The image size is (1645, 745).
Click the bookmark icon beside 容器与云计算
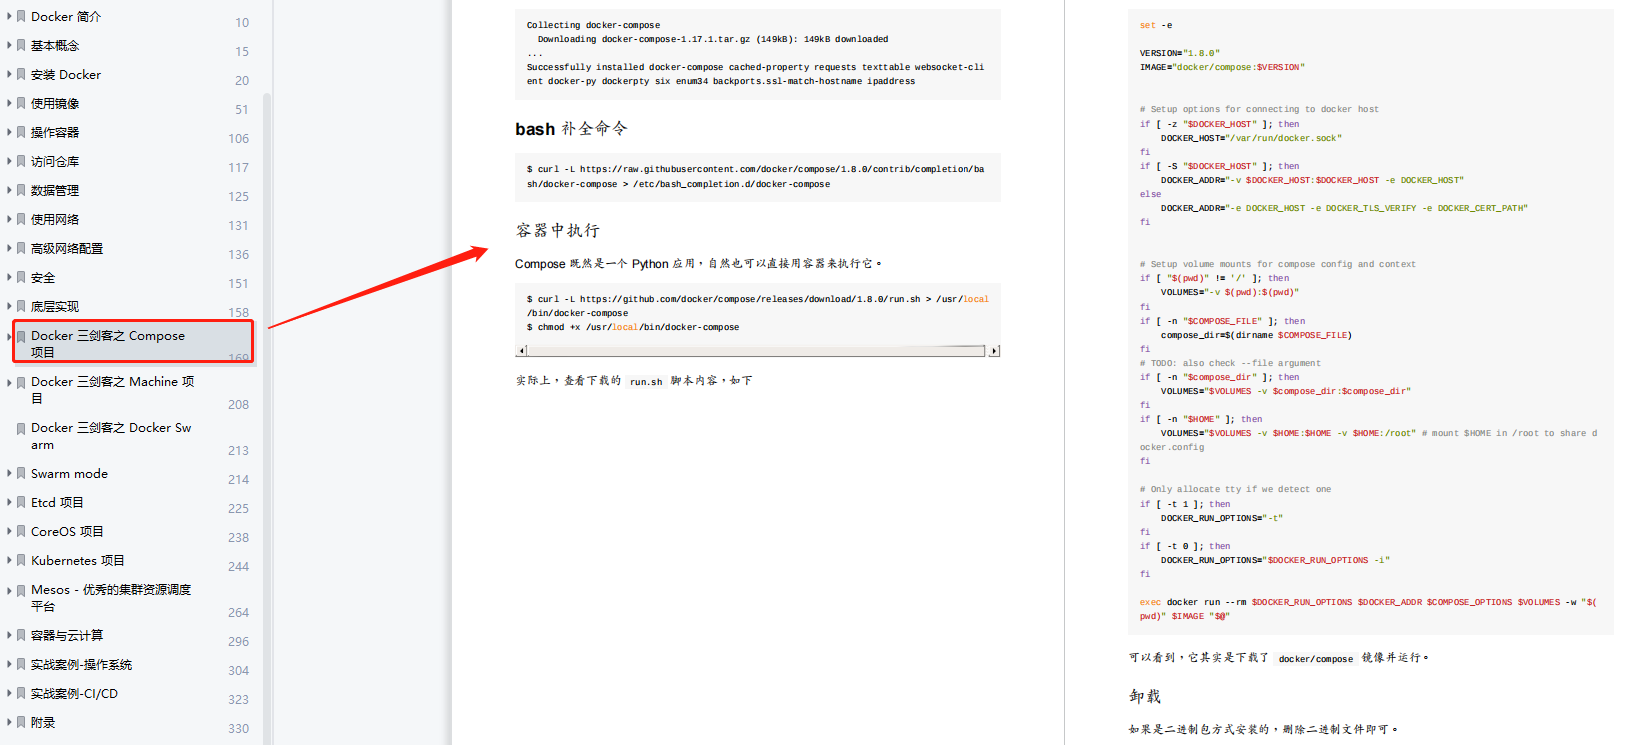click(x=21, y=636)
